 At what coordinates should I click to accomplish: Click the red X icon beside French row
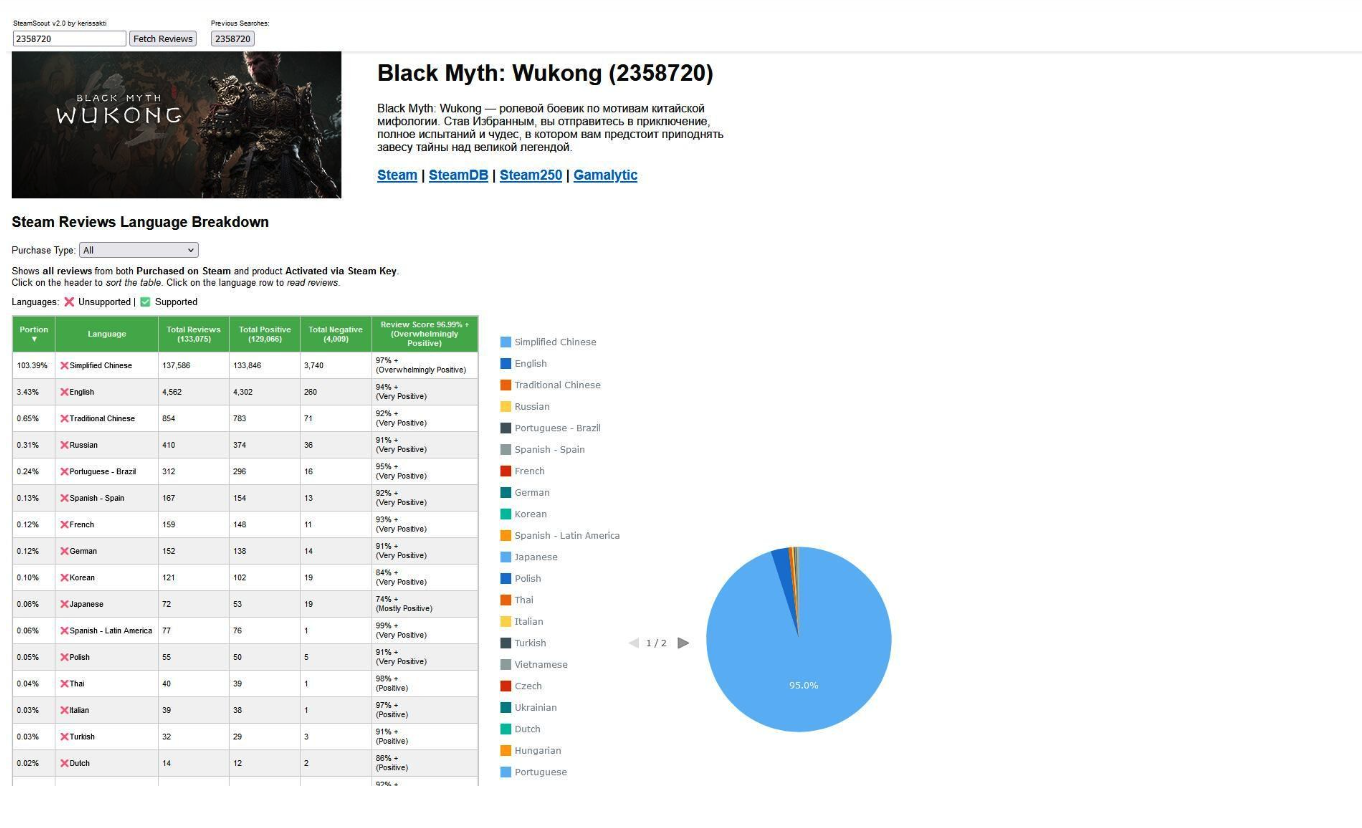pos(64,525)
